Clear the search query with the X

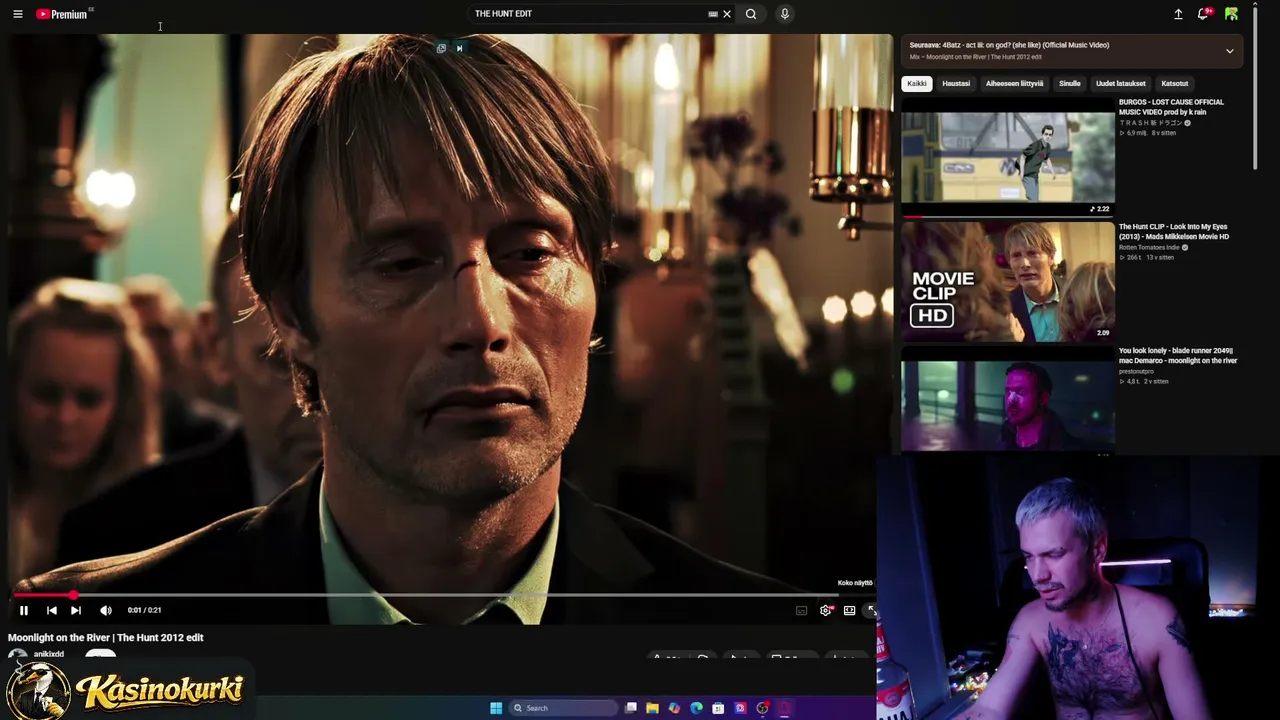727,14
